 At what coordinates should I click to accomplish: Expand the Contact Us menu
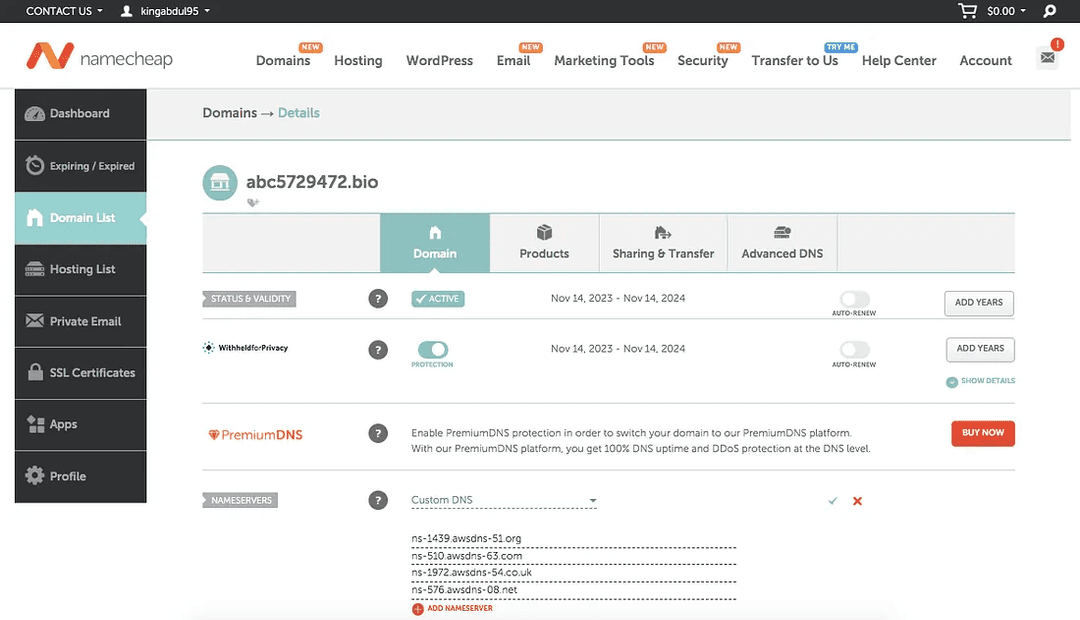(x=64, y=11)
